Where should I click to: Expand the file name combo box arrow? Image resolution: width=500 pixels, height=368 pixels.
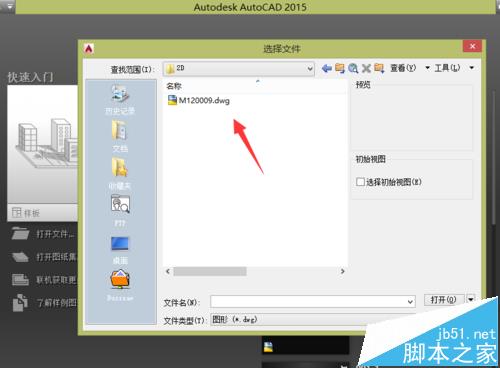tap(410, 302)
